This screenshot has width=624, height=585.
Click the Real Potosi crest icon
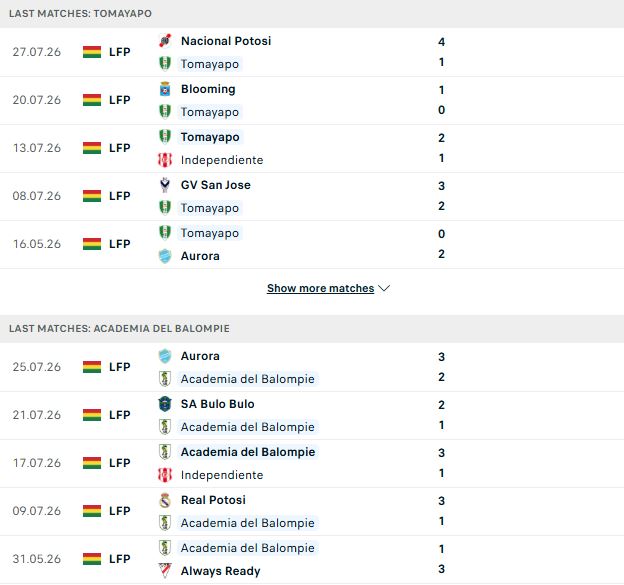[165, 500]
